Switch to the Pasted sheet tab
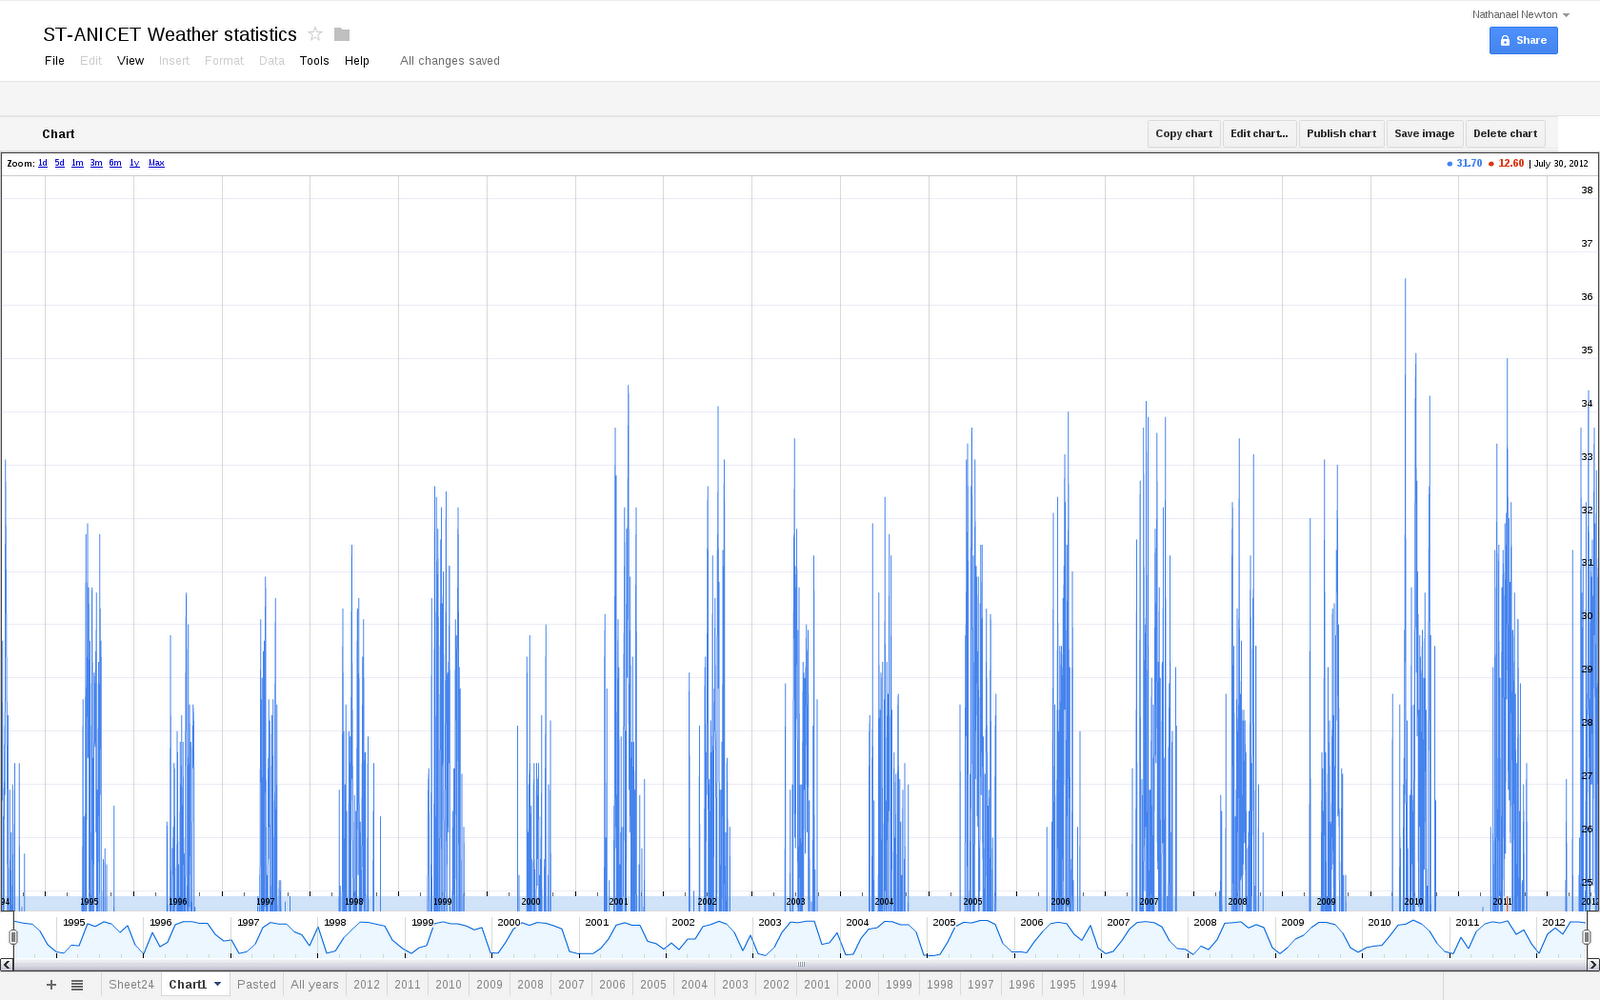Screen dimensions: 1600x1000 pyautogui.click(x=256, y=984)
